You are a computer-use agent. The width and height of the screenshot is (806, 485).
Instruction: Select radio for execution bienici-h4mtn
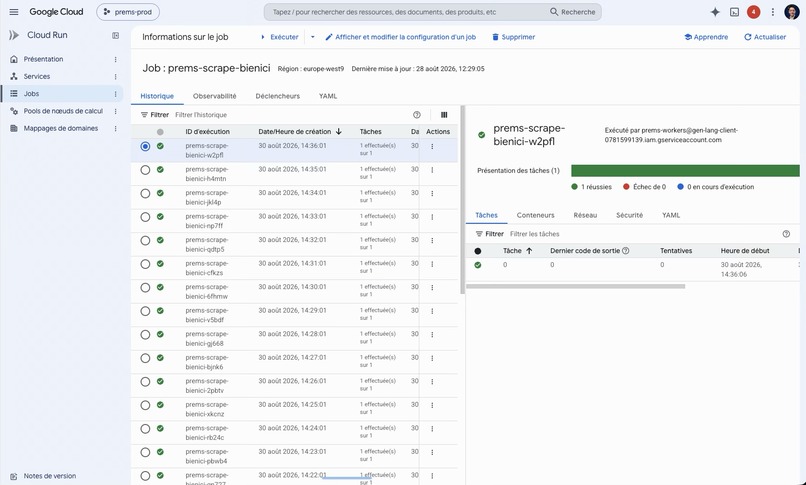[145, 170]
